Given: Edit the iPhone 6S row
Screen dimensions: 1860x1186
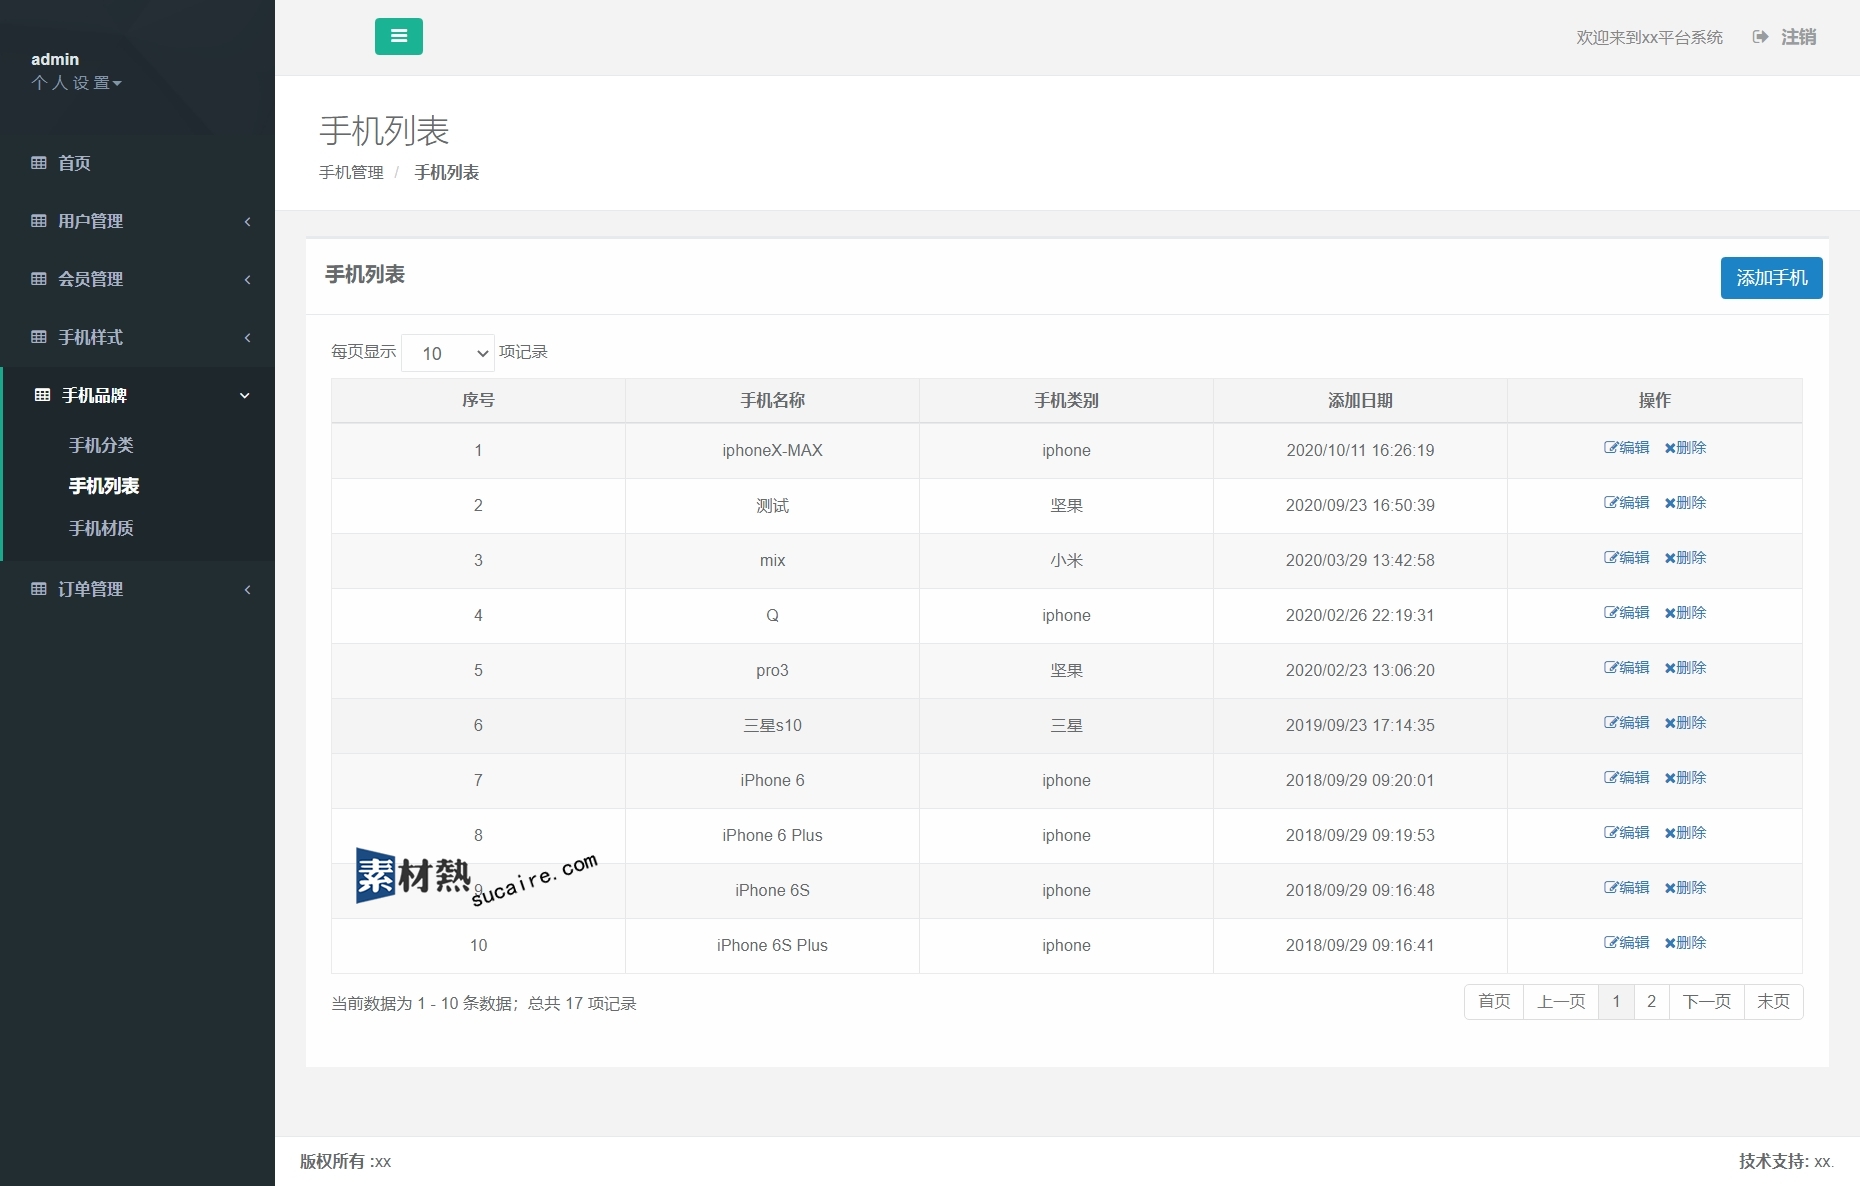Looking at the screenshot, I should click(1626, 888).
